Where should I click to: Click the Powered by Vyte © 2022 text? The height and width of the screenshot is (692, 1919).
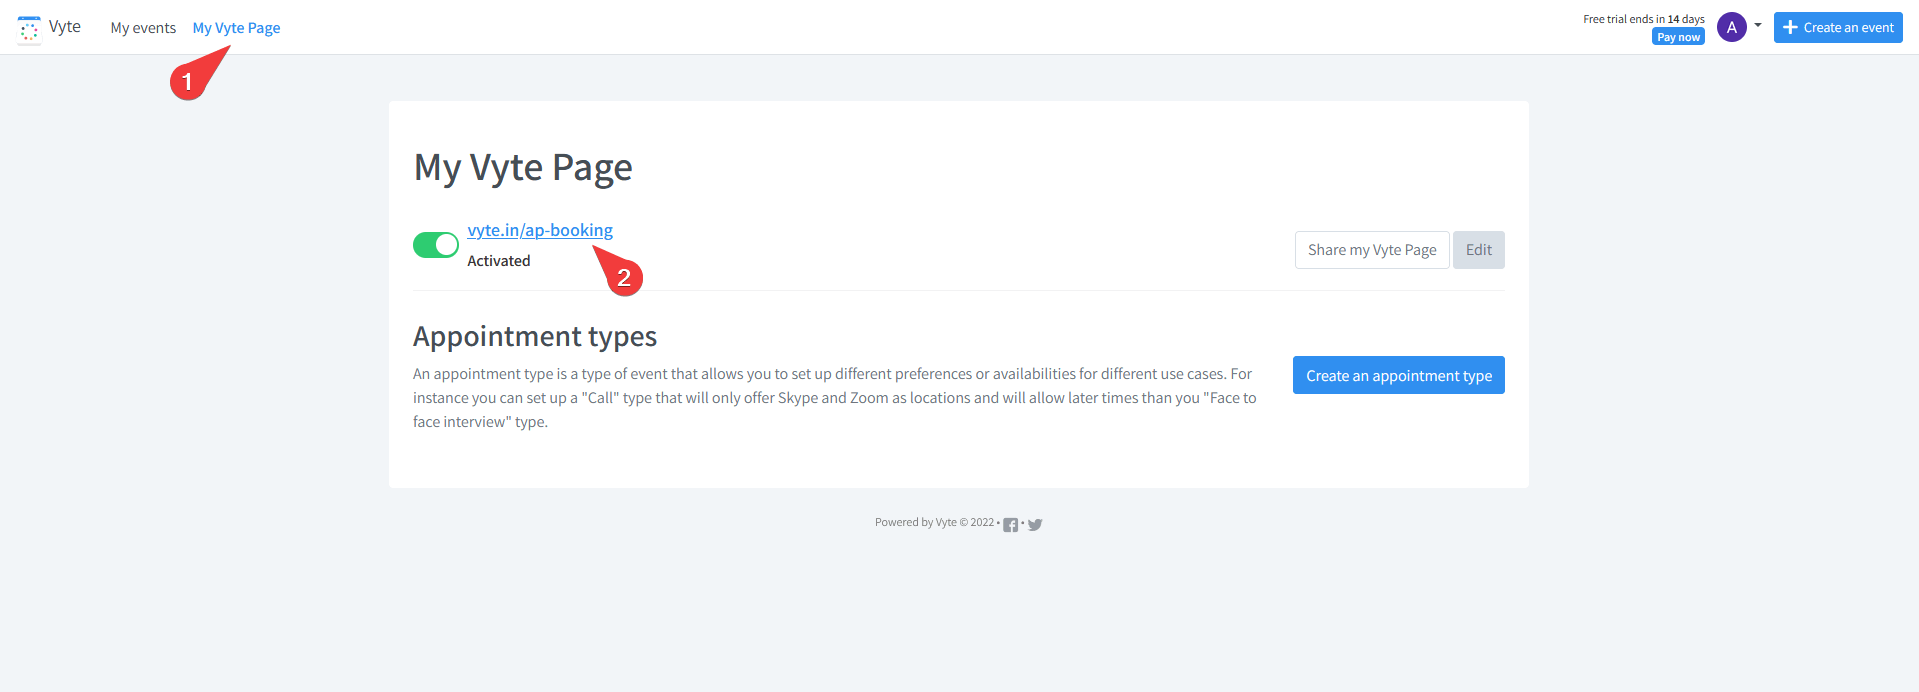[x=935, y=522]
